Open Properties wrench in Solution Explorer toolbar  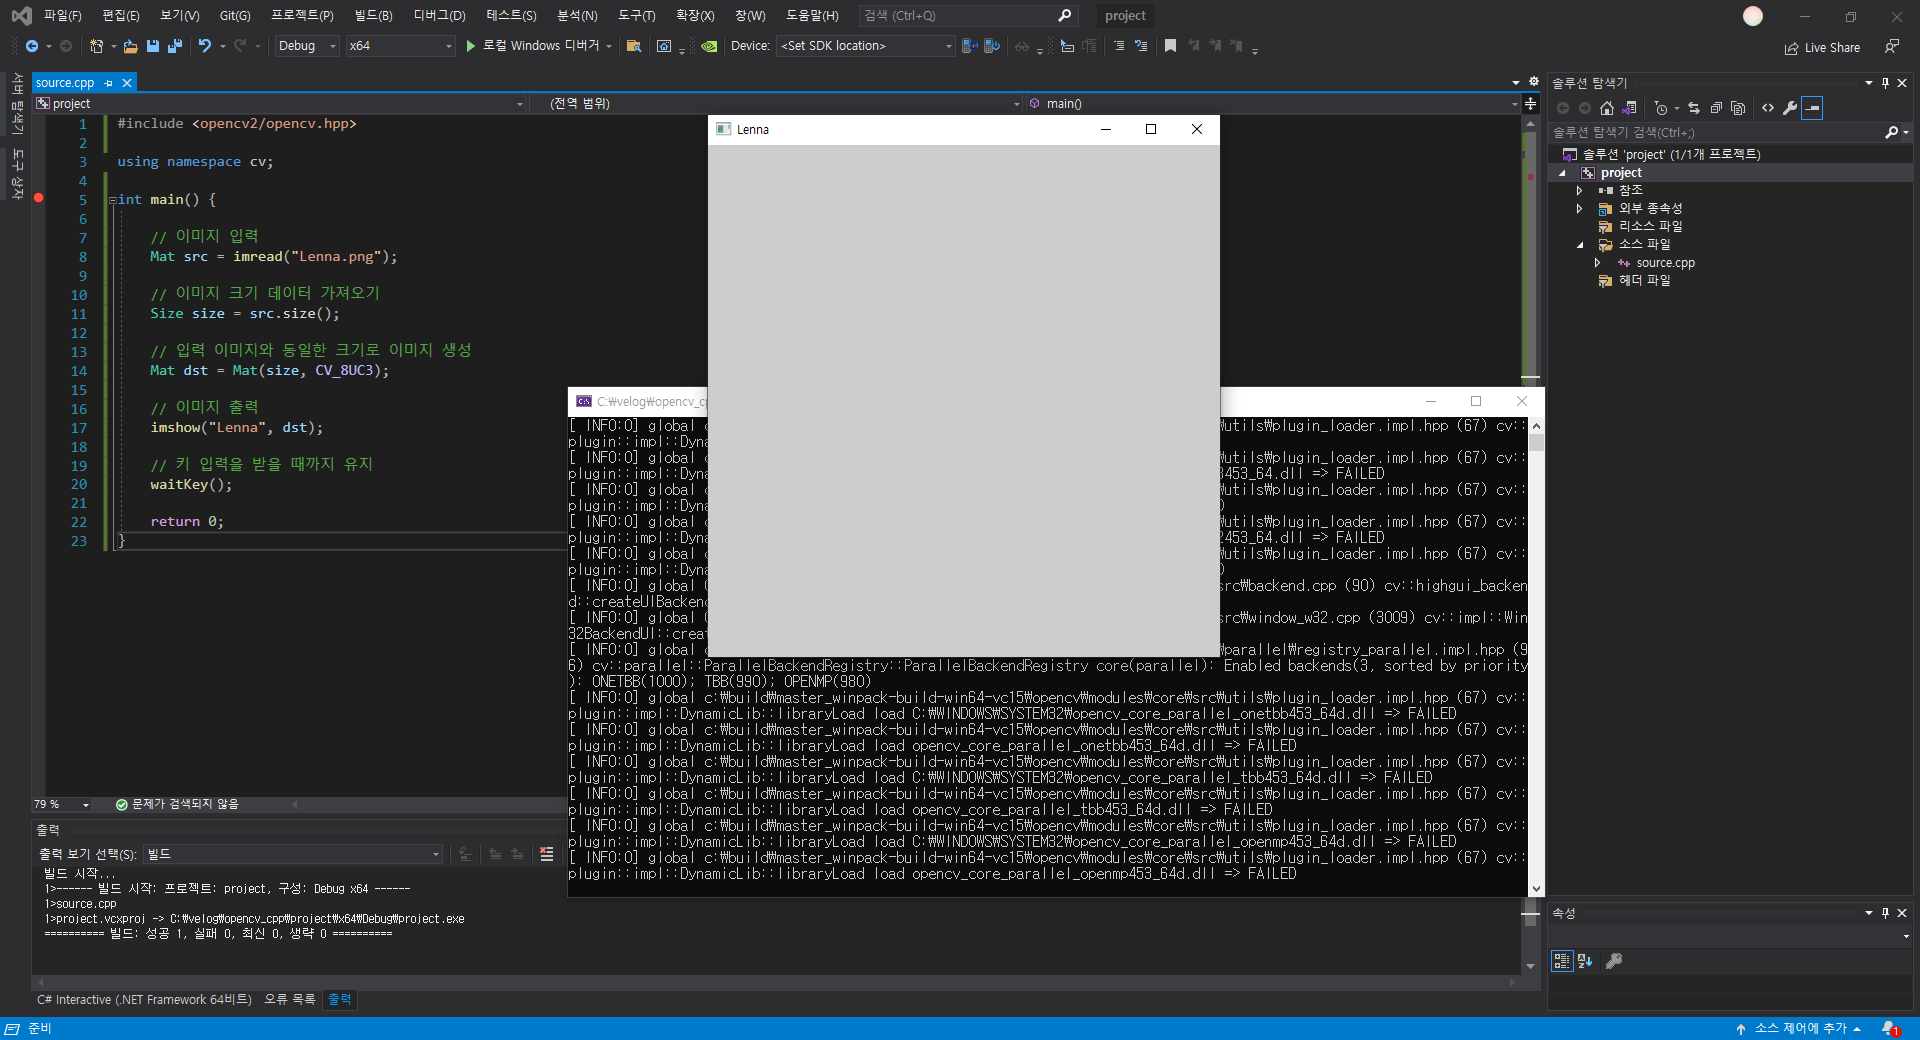click(1790, 108)
